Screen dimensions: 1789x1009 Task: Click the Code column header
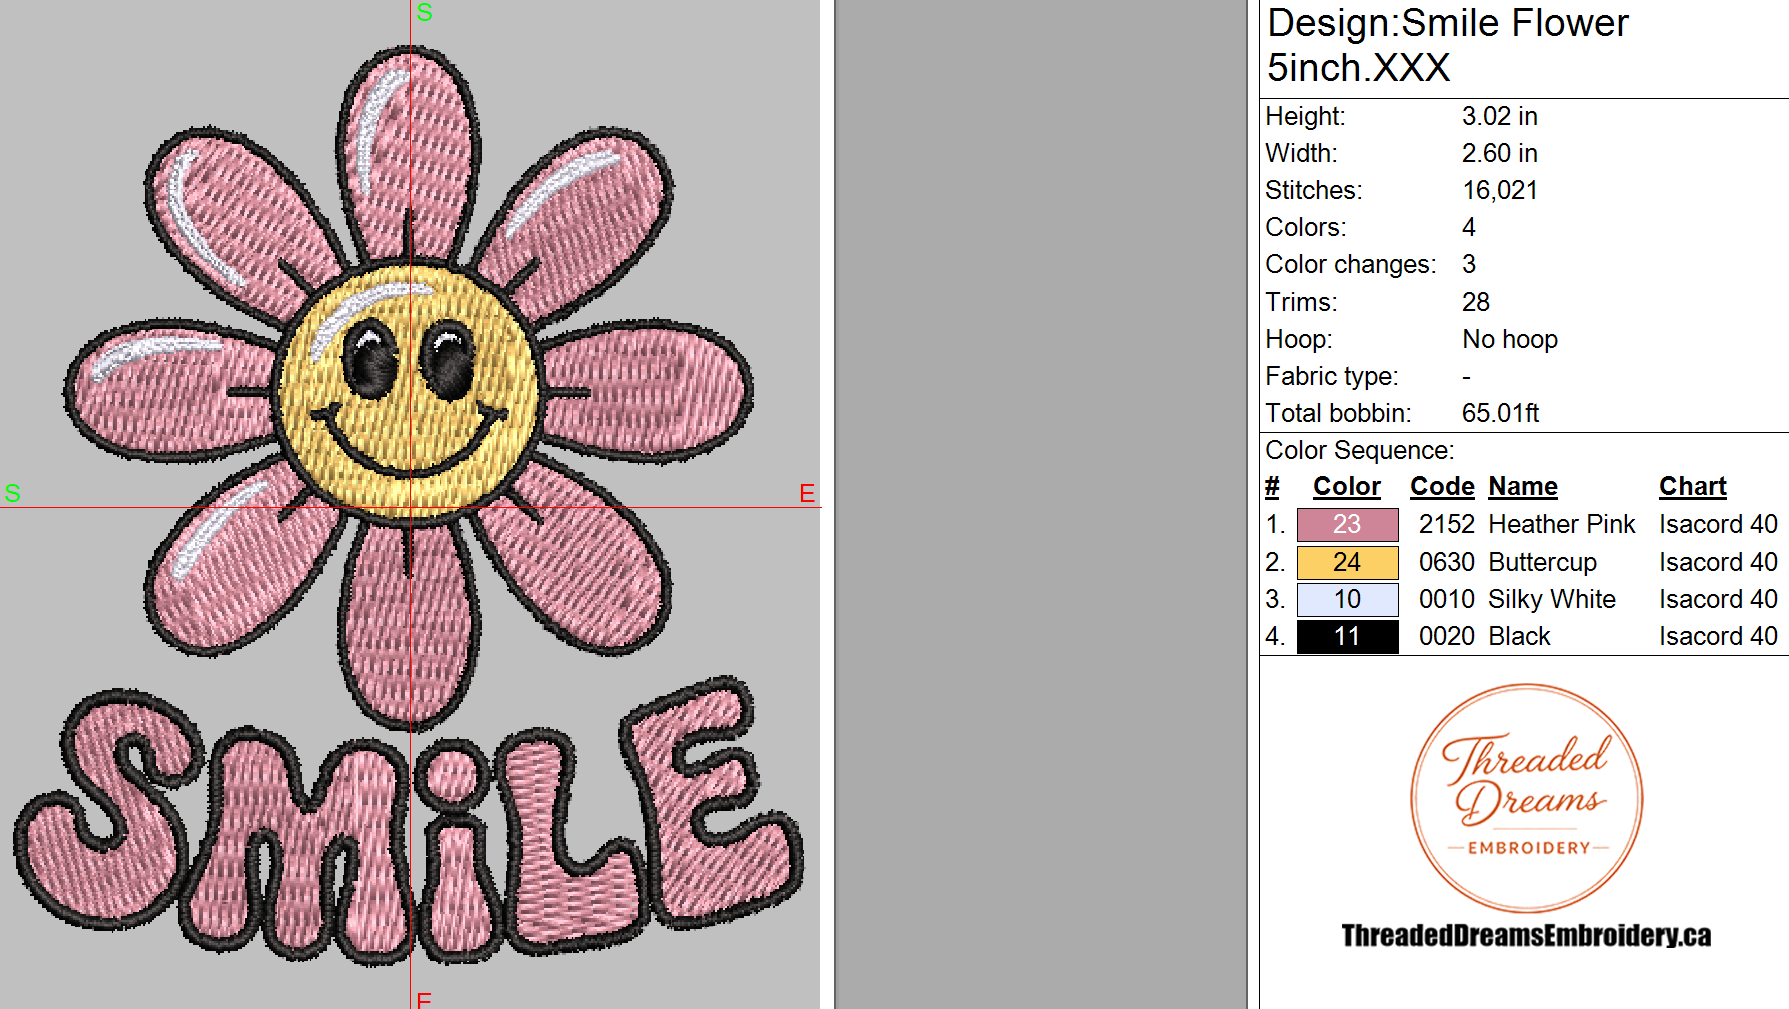coord(1442,486)
